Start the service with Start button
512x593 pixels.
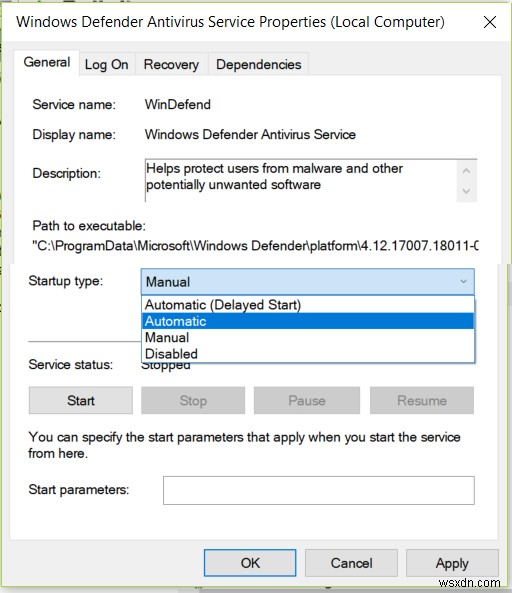[x=81, y=400]
